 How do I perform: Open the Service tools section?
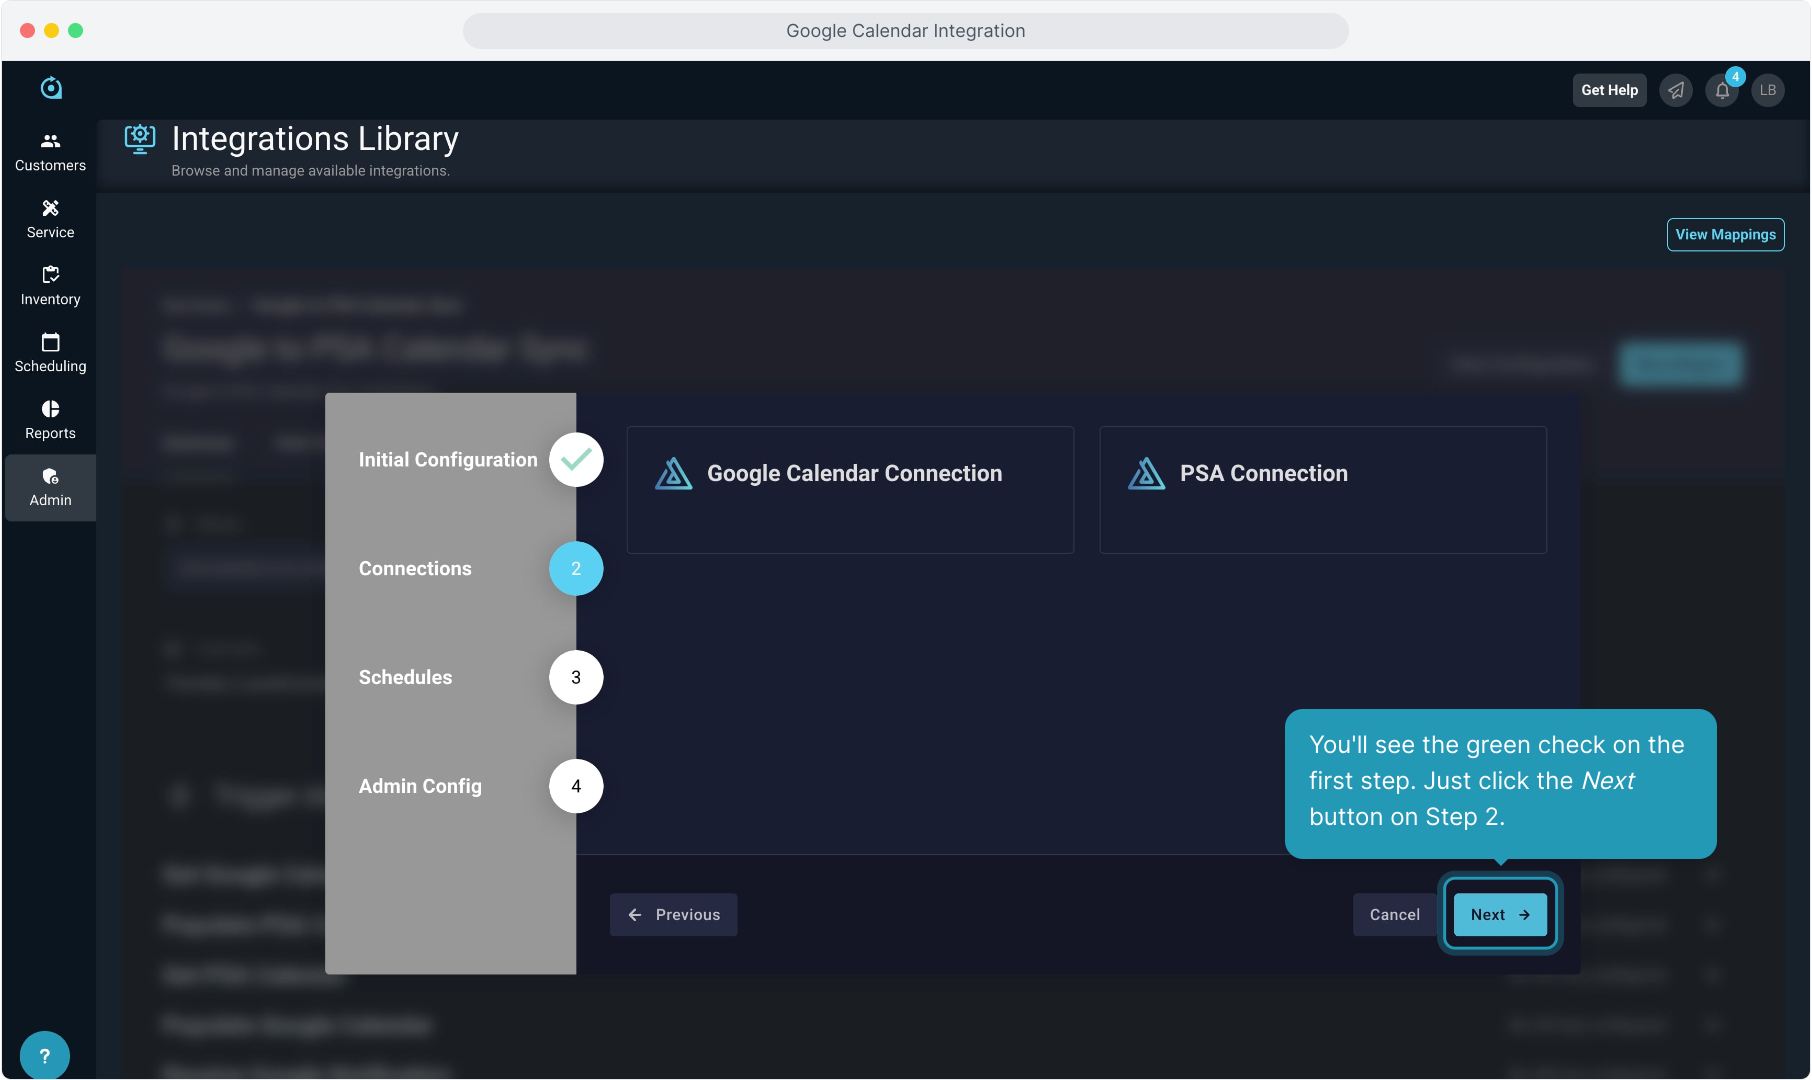[50, 219]
